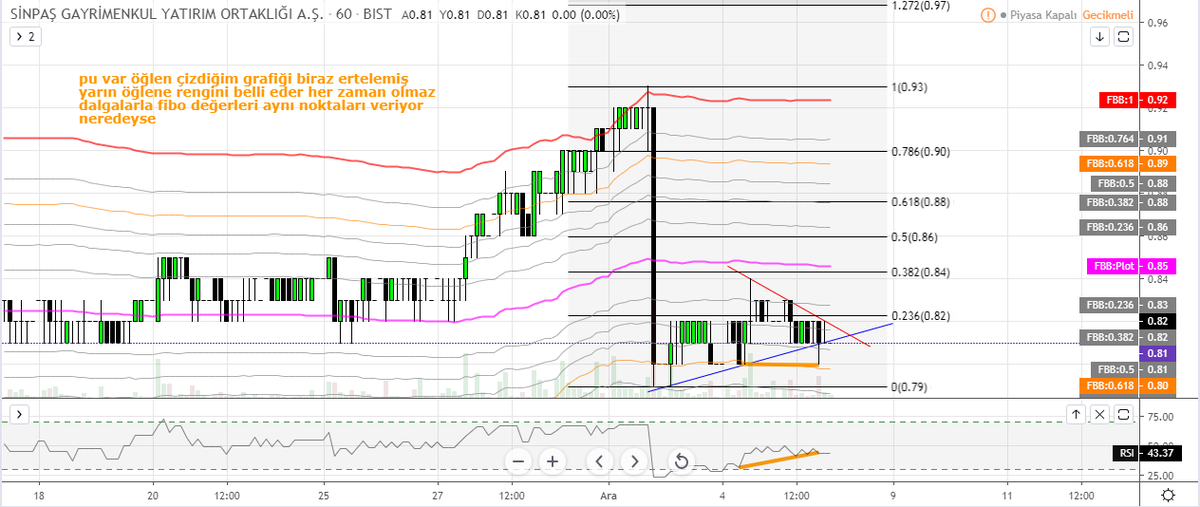Screen dimensions: 1200x507
Task: Move the chart left with arrow button
Action: [599, 461]
